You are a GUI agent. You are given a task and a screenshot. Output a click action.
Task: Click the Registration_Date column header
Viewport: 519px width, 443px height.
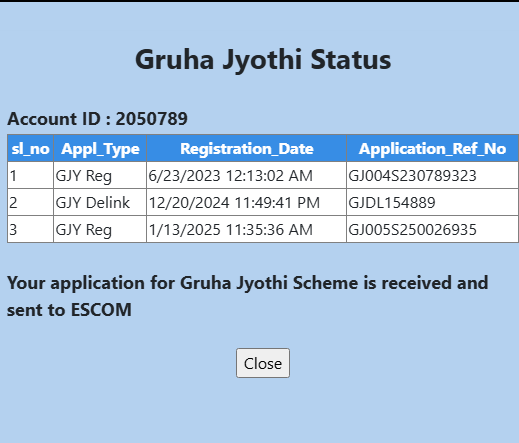247,148
